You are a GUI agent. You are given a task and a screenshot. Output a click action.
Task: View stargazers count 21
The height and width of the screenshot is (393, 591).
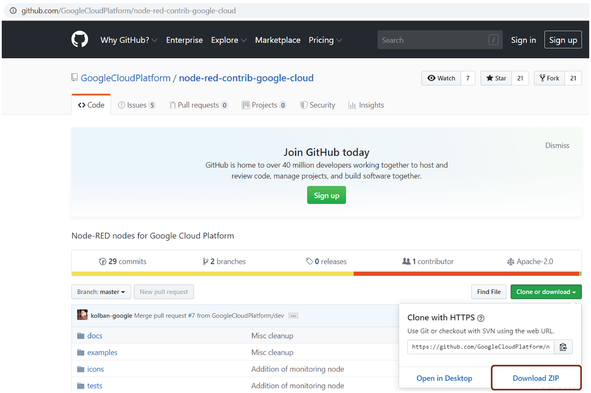520,78
